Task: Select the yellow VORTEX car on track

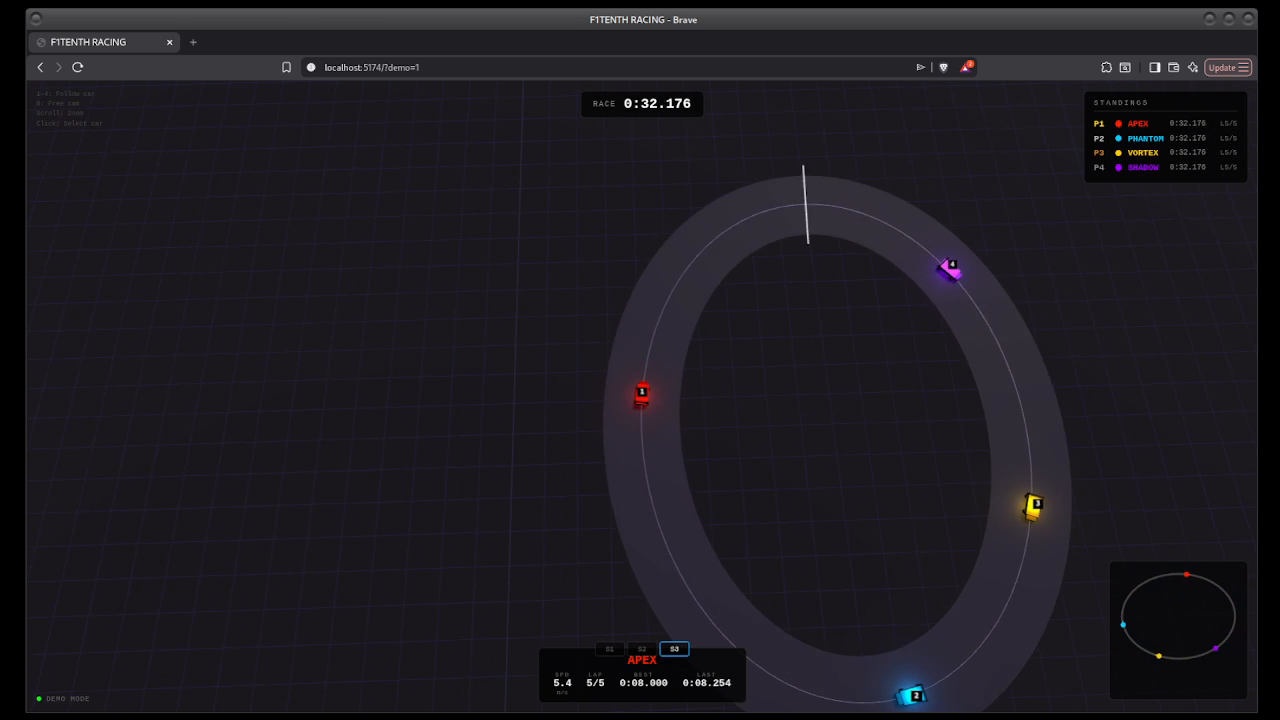Action: (x=1031, y=506)
